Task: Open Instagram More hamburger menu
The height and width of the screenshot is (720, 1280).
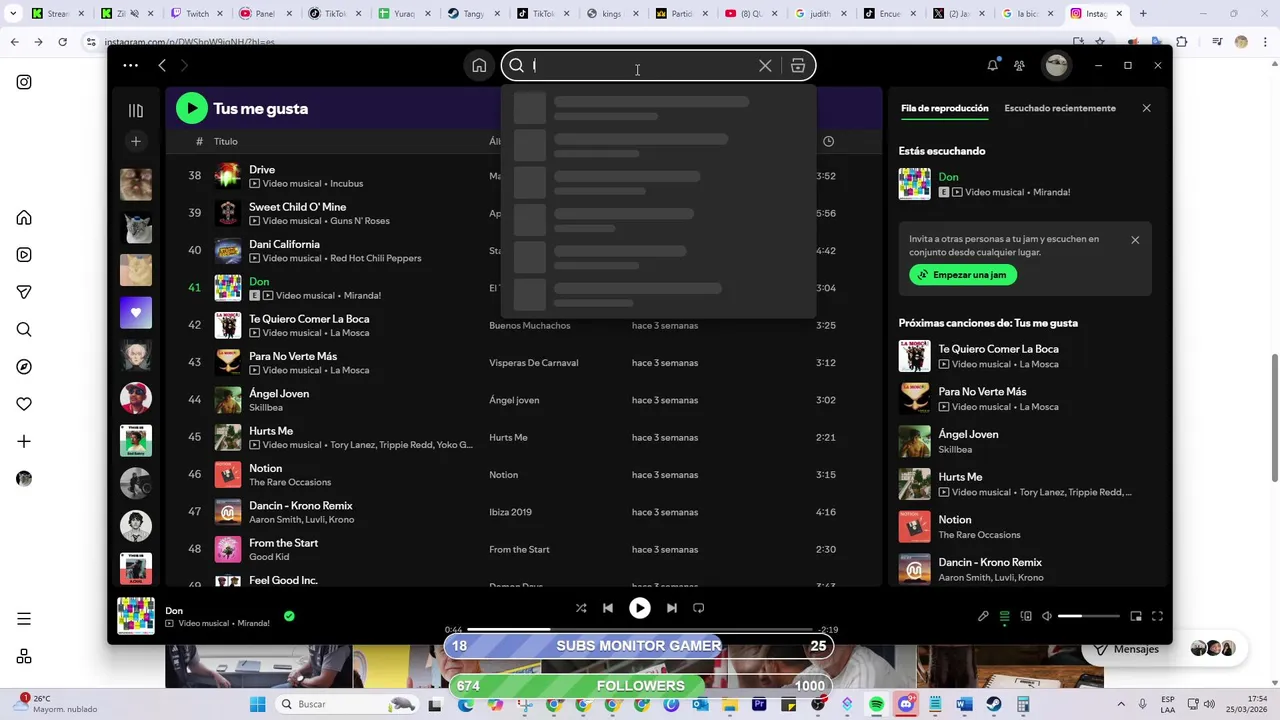Action: (24, 619)
